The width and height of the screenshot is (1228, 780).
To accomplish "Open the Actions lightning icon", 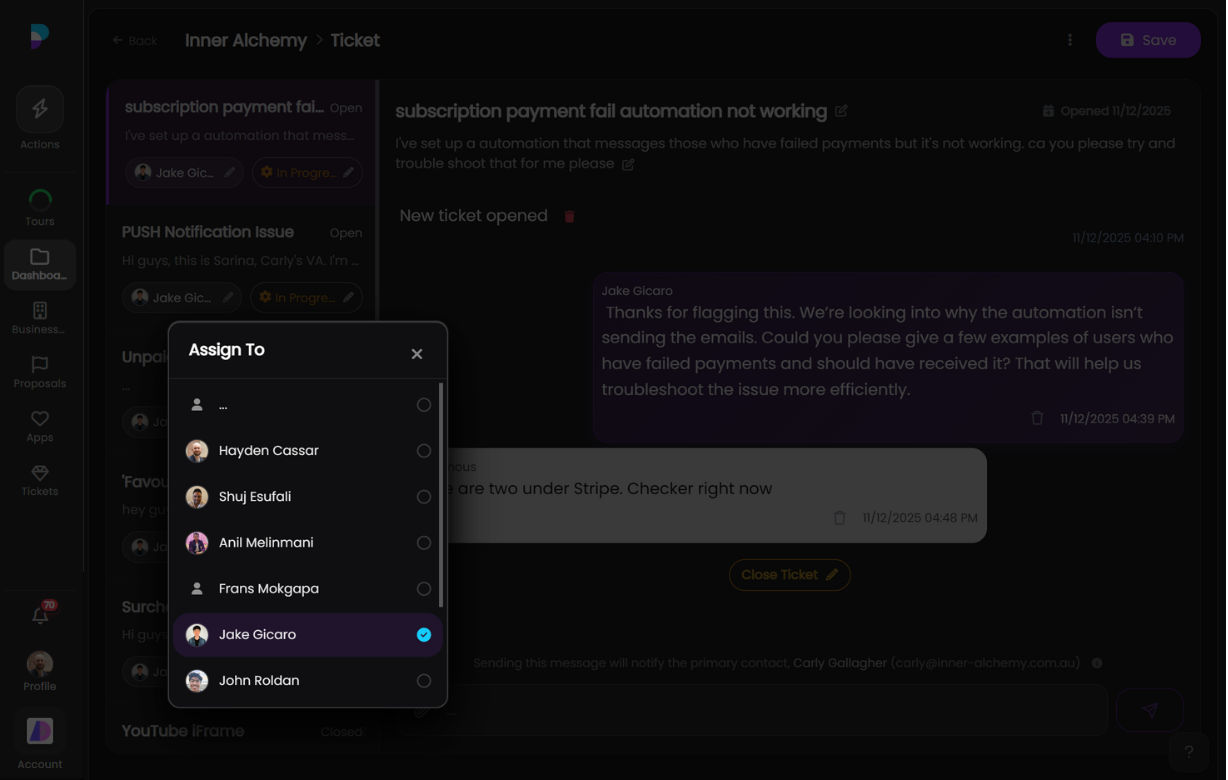I will click(x=40, y=109).
